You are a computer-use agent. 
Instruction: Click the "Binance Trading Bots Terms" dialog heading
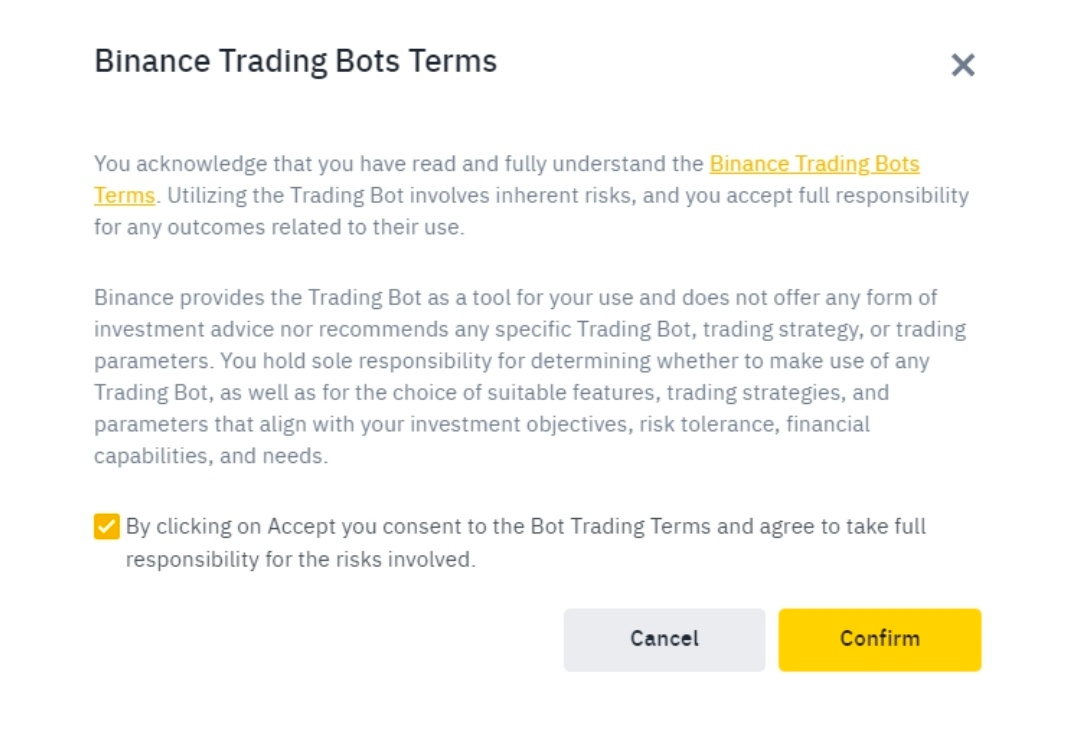(295, 61)
